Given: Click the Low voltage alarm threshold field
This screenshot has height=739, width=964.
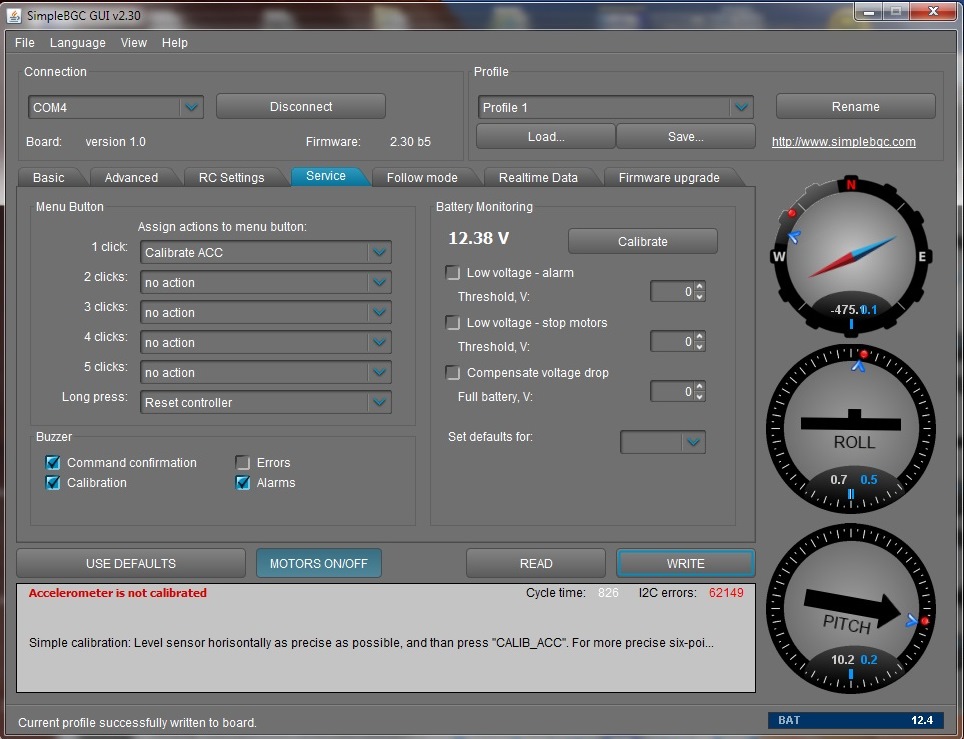Looking at the screenshot, I should pos(671,292).
